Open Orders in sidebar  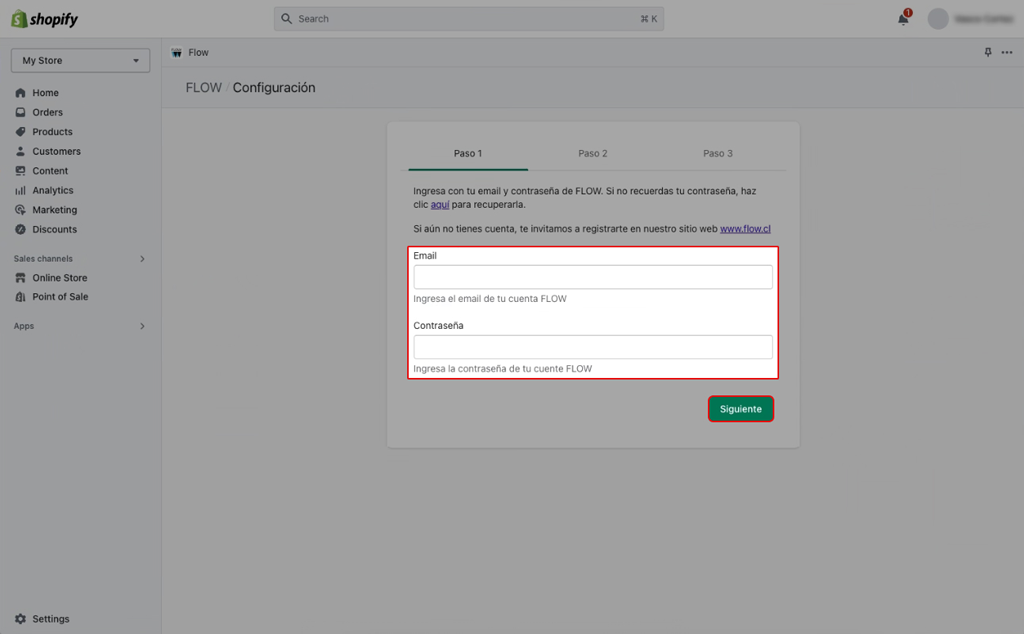pyautogui.click(x=48, y=112)
